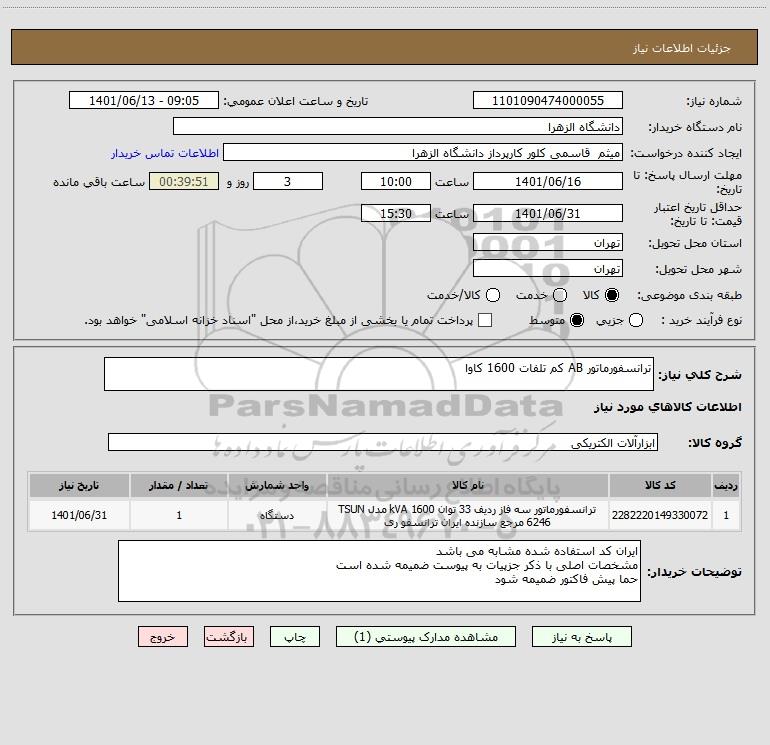Click announcement date field 1401/06/13 - 09:05
770x745 pixels.
point(144,101)
